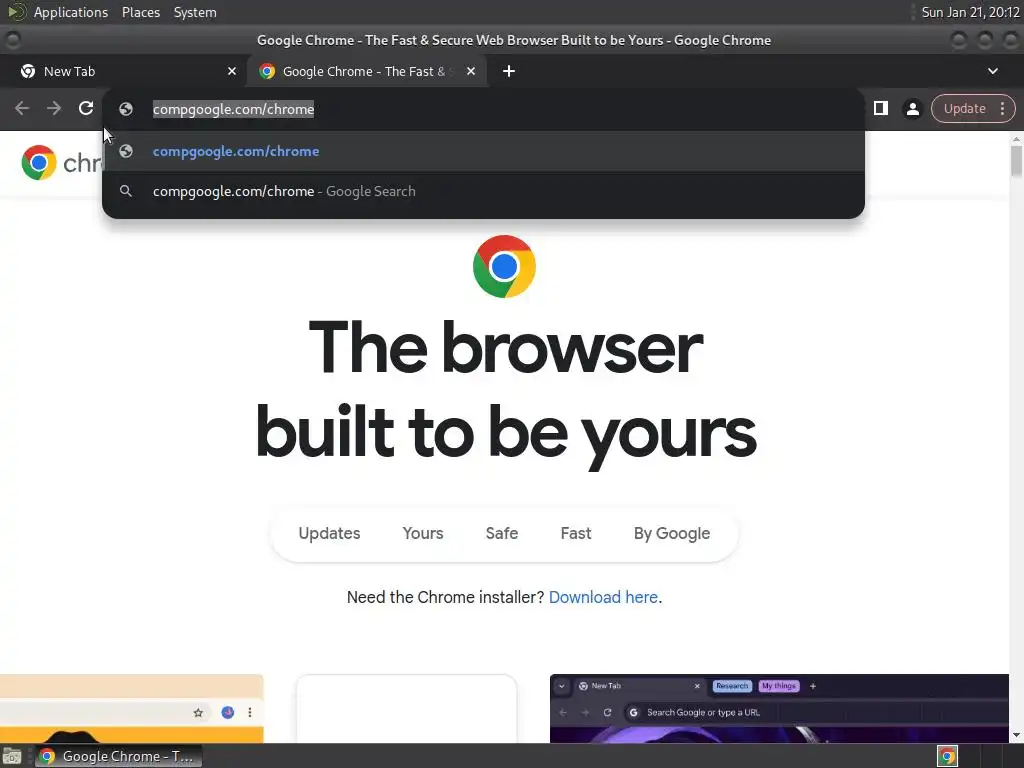This screenshot has height=768, width=1024.
Task: Click the browser forward arrow
Action: tap(54, 108)
